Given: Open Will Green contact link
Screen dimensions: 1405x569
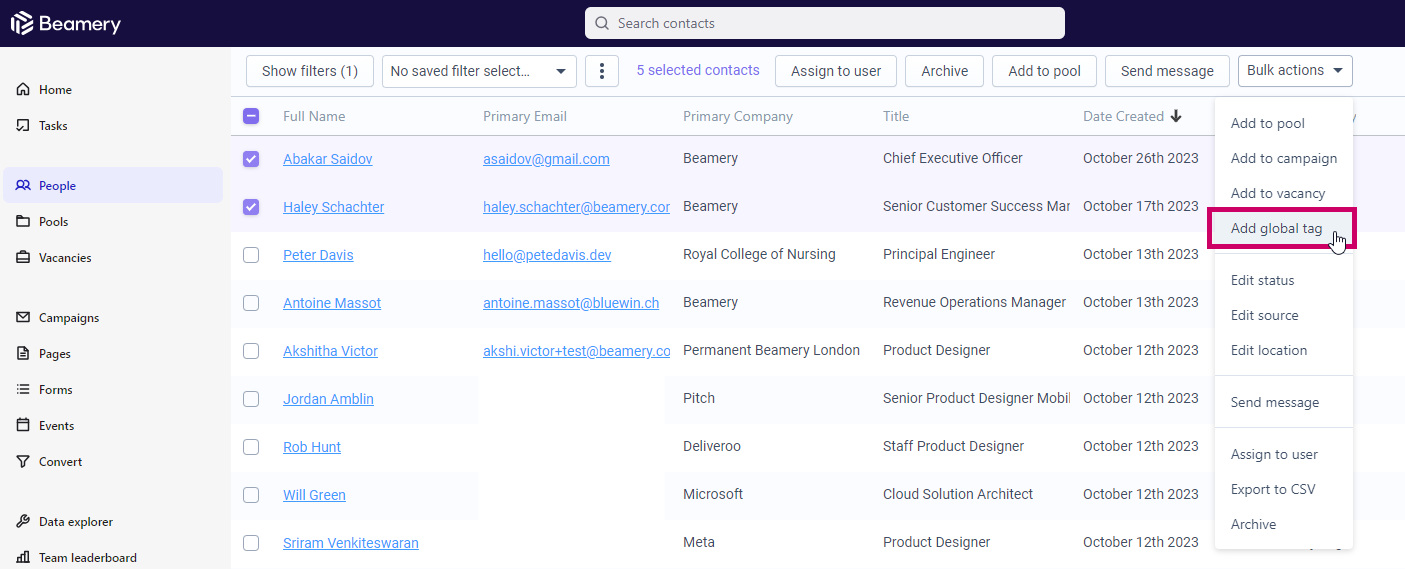Looking at the screenshot, I should pos(314,495).
